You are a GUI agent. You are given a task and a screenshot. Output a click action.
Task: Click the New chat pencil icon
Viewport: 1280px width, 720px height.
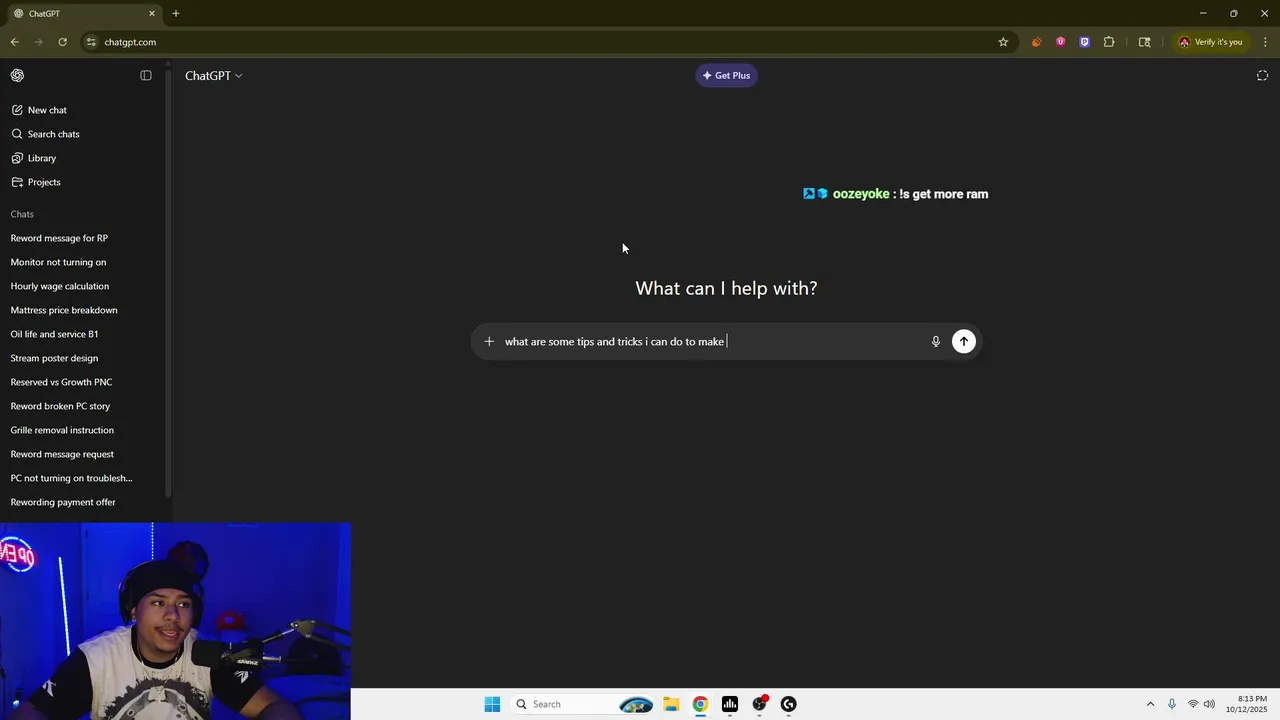(x=17, y=110)
